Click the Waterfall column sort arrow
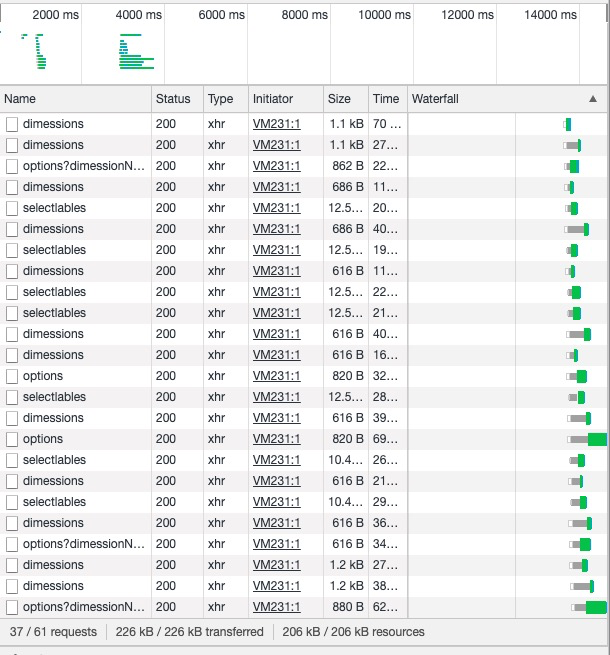The height and width of the screenshot is (655, 610). [593, 99]
